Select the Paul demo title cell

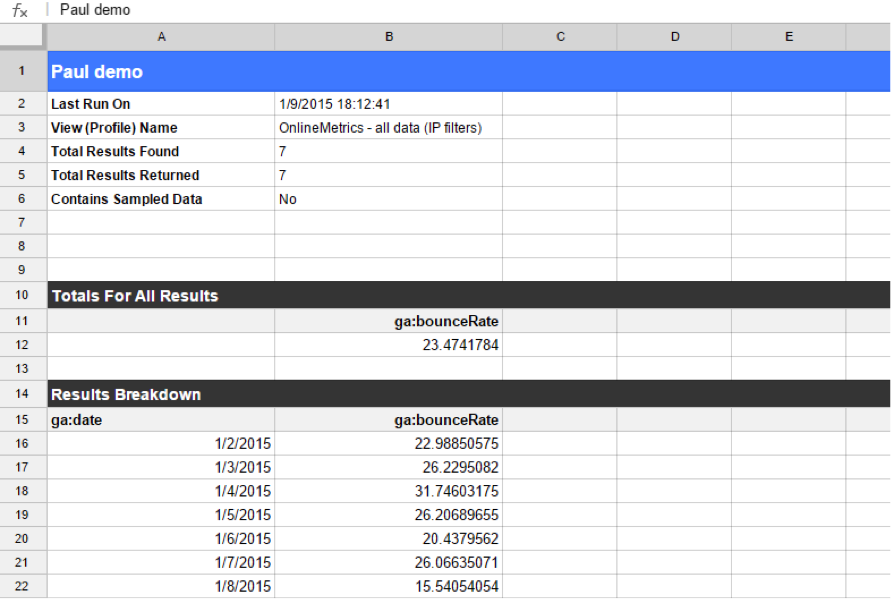tap(469, 72)
